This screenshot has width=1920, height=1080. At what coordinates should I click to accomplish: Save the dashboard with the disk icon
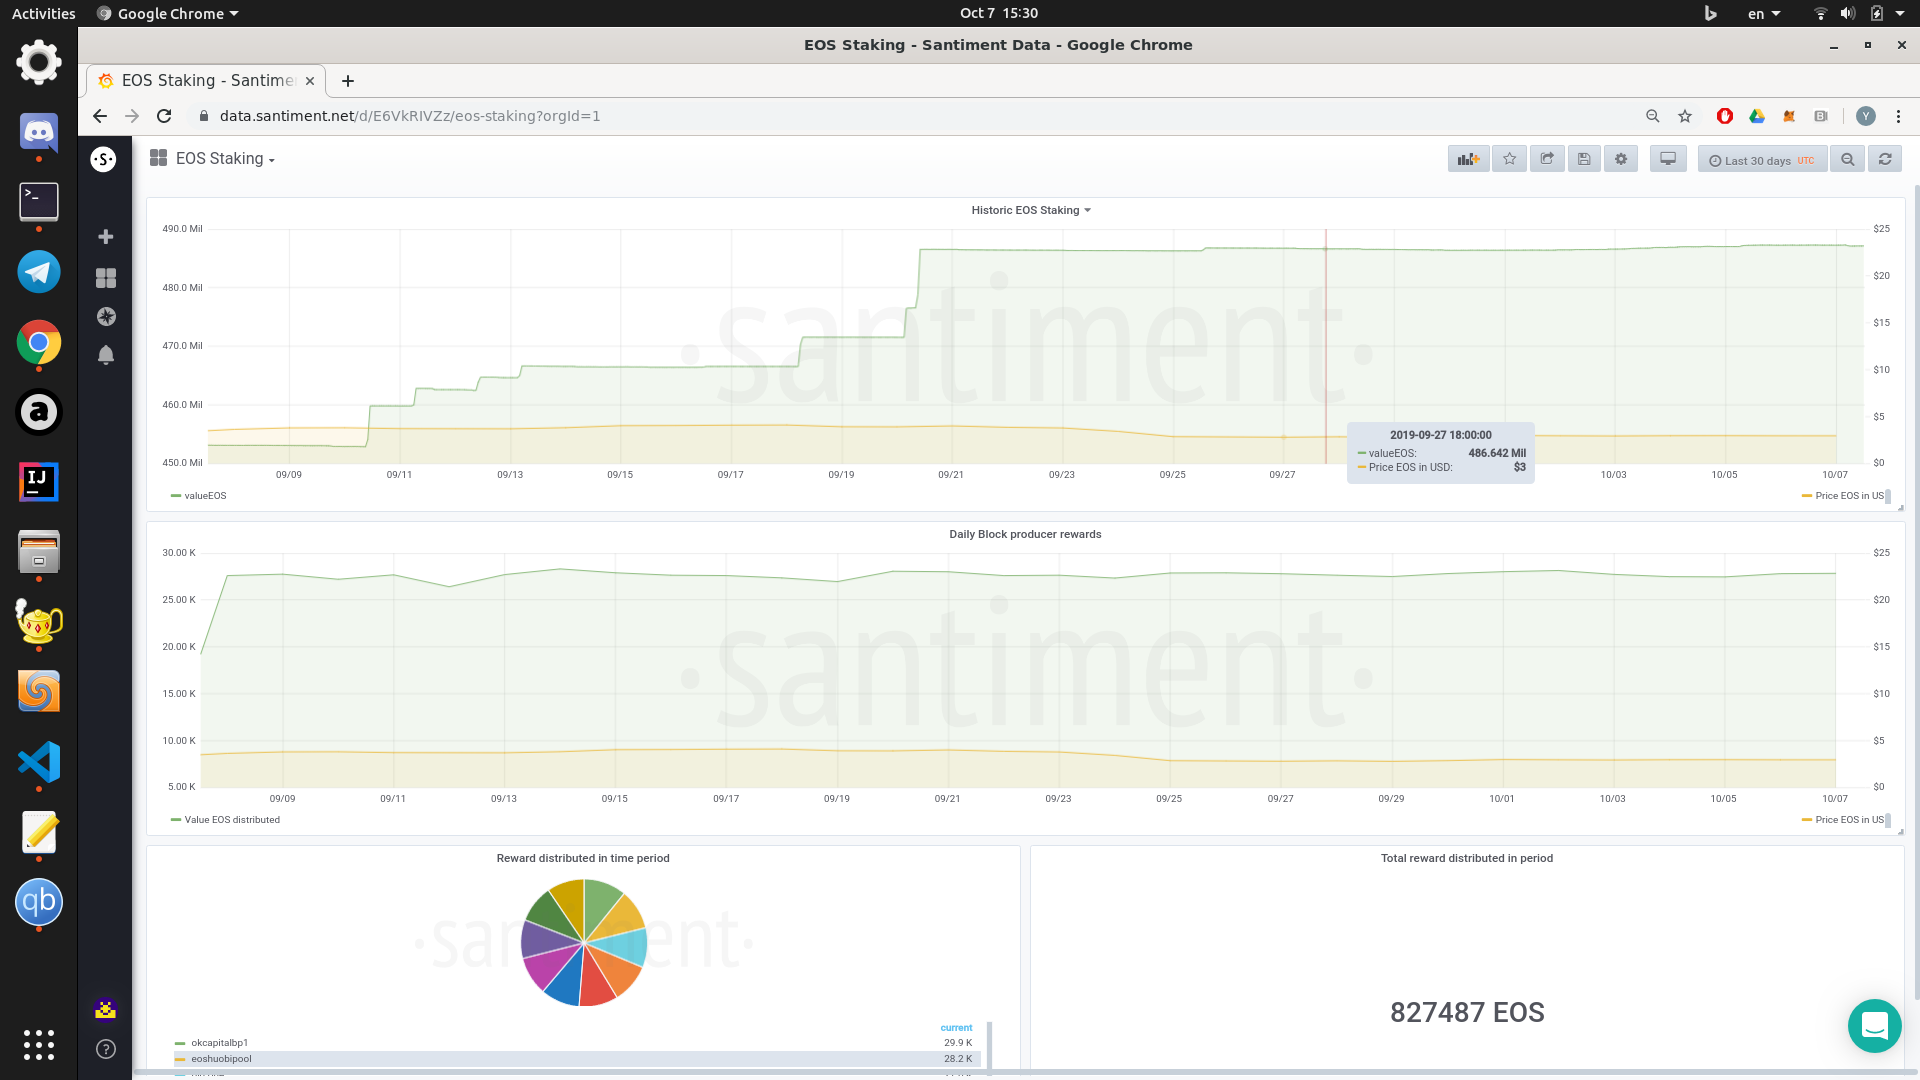pyautogui.click(x=1584, y=159)
